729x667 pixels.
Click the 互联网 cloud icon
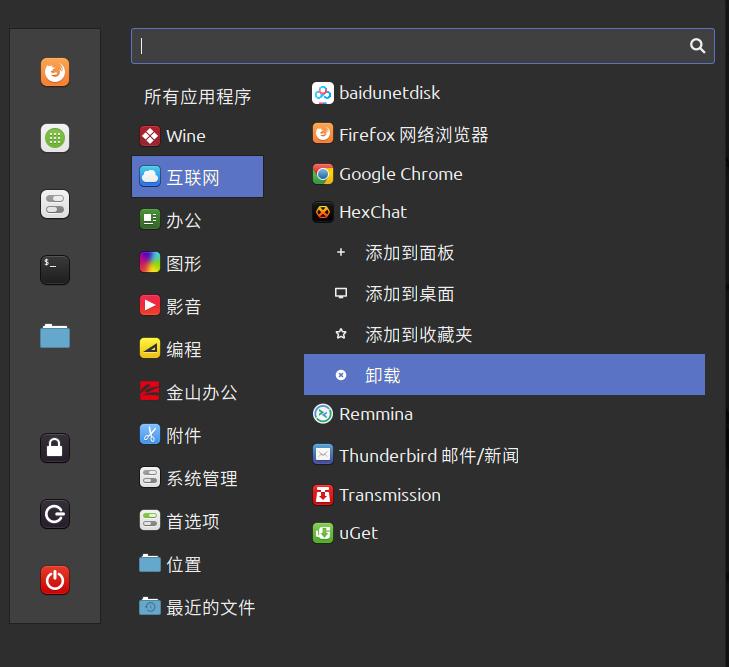coord(150,177)
